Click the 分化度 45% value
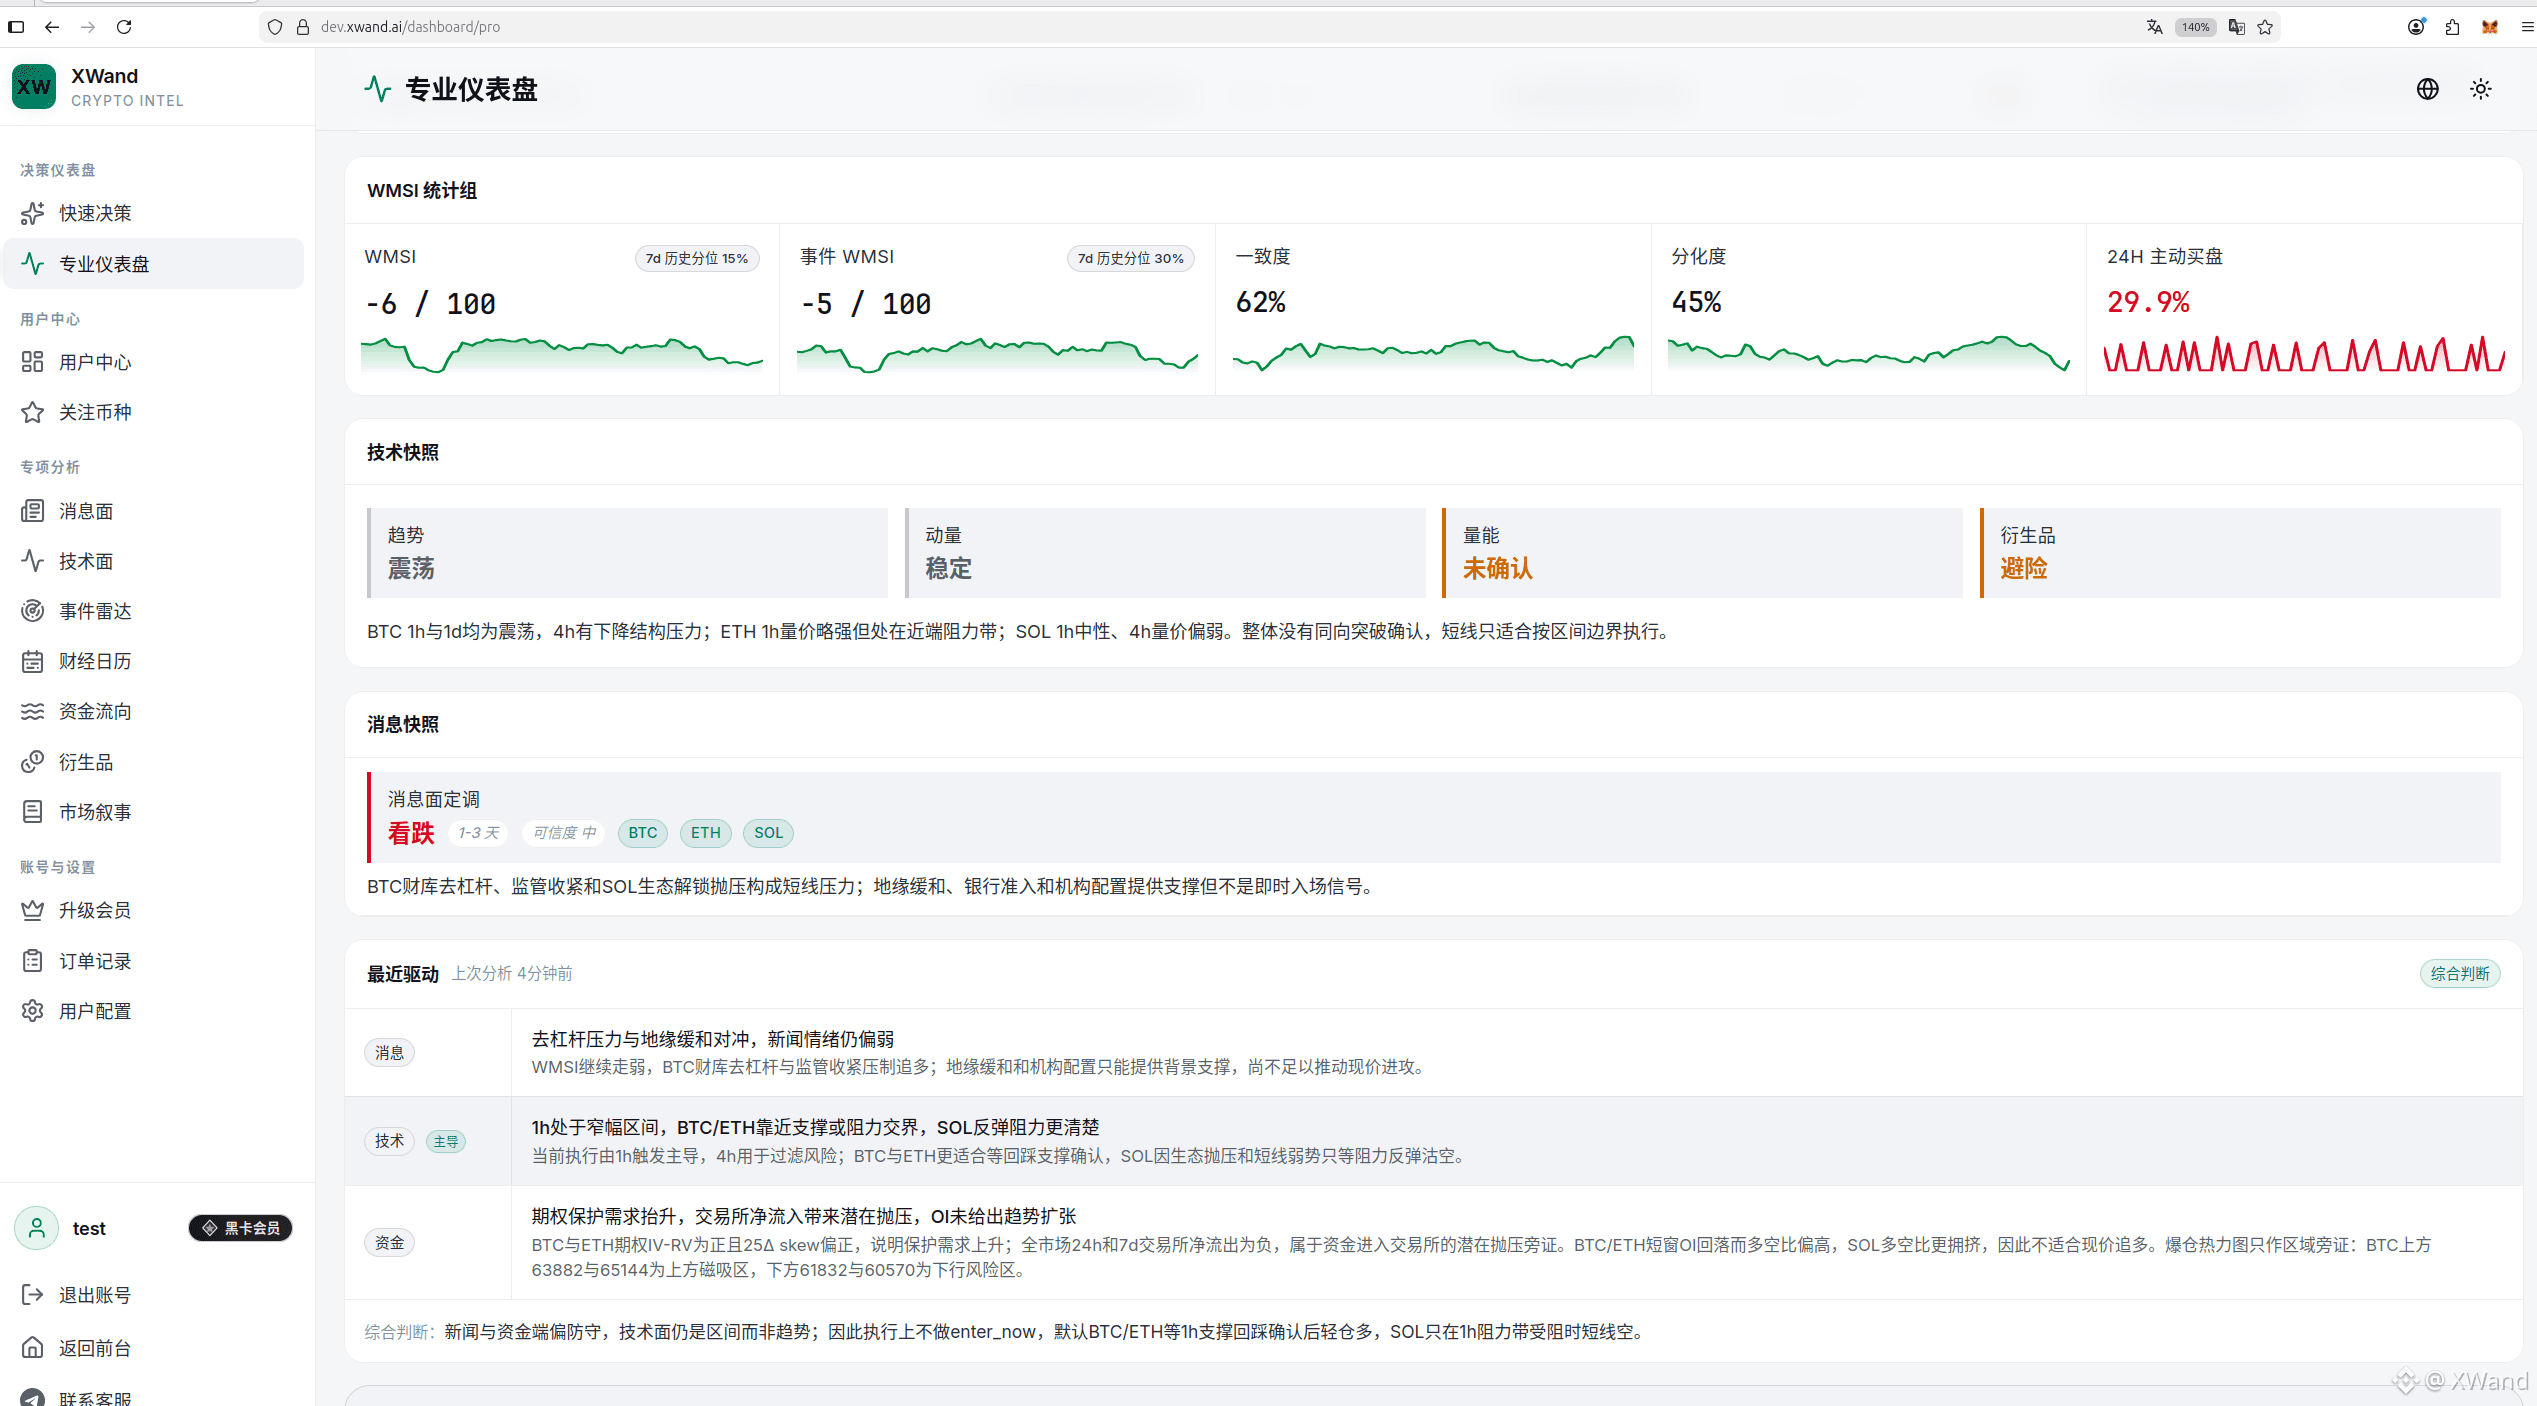 coord(1697,302)
